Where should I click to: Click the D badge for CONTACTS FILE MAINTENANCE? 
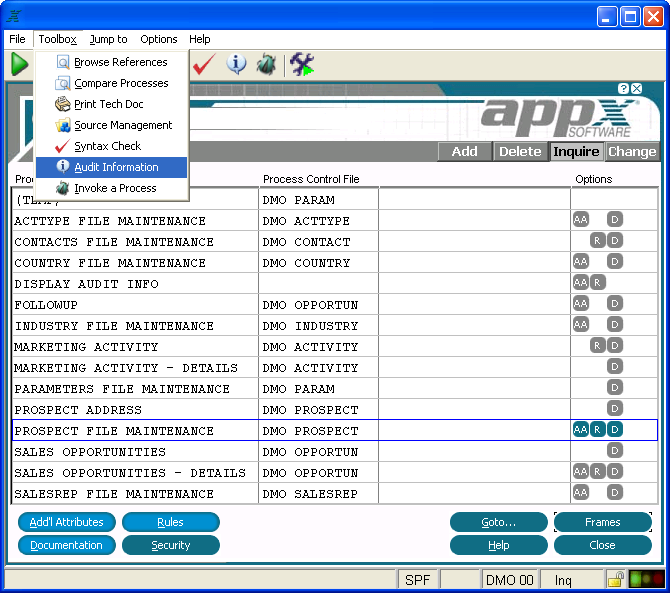(615, 241)
